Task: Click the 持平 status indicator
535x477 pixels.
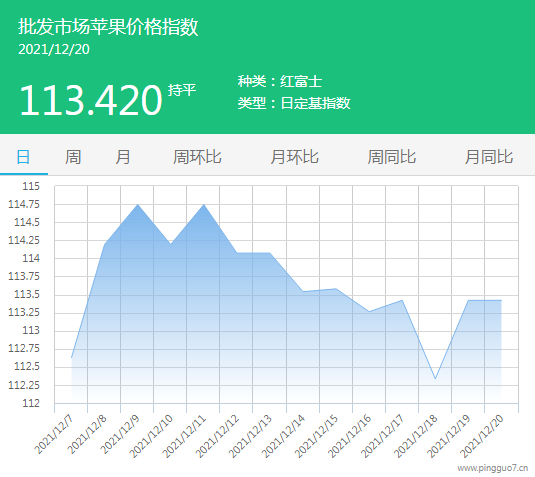Action: (x=182, y=90)
